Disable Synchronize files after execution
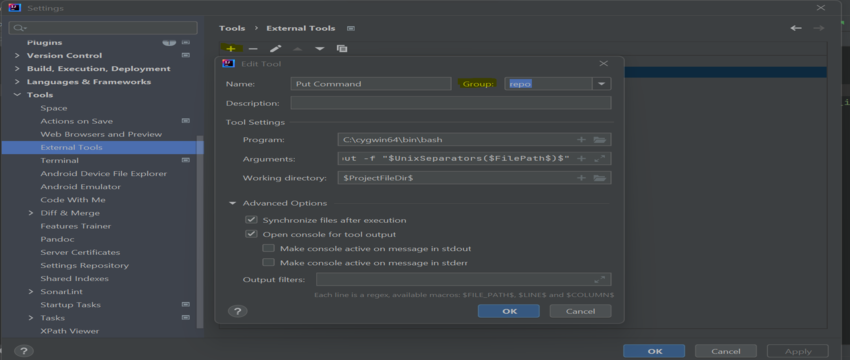 (x=251, y=220)
